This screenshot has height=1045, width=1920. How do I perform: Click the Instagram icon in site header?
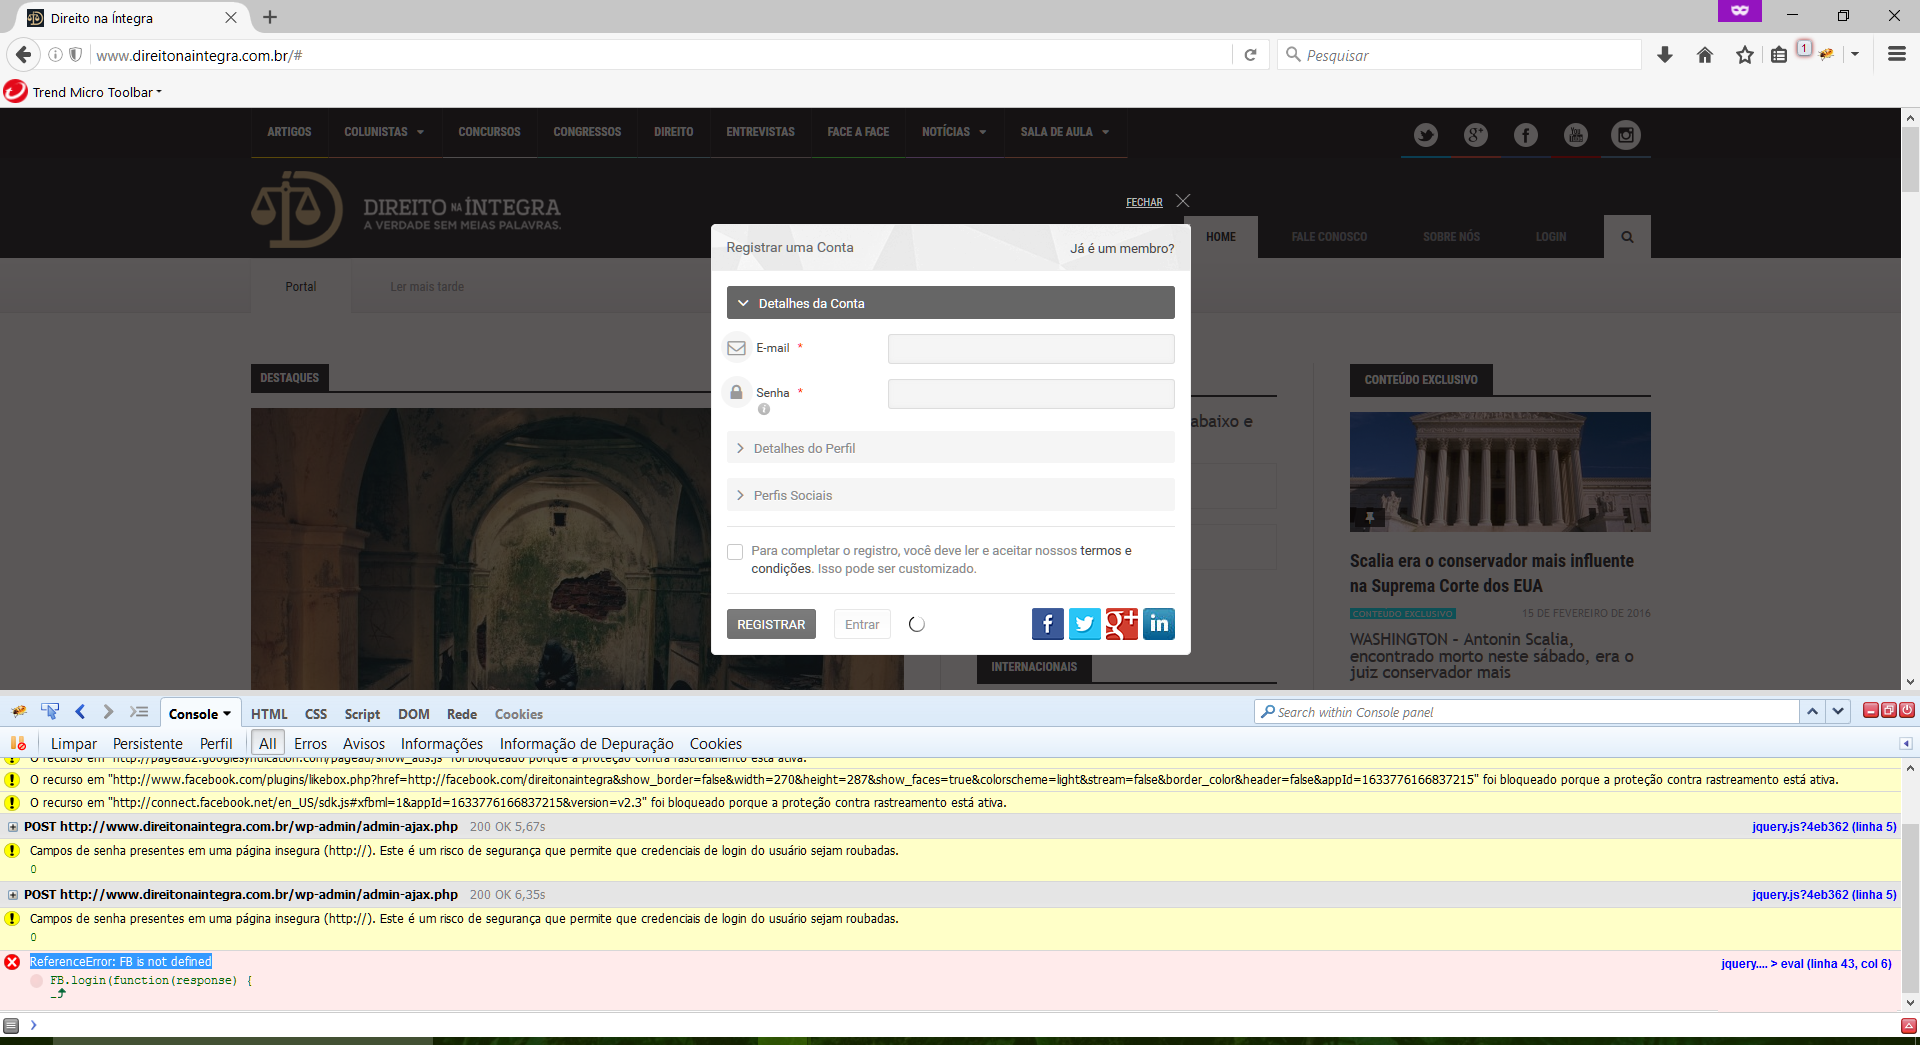coord(1626,135)
